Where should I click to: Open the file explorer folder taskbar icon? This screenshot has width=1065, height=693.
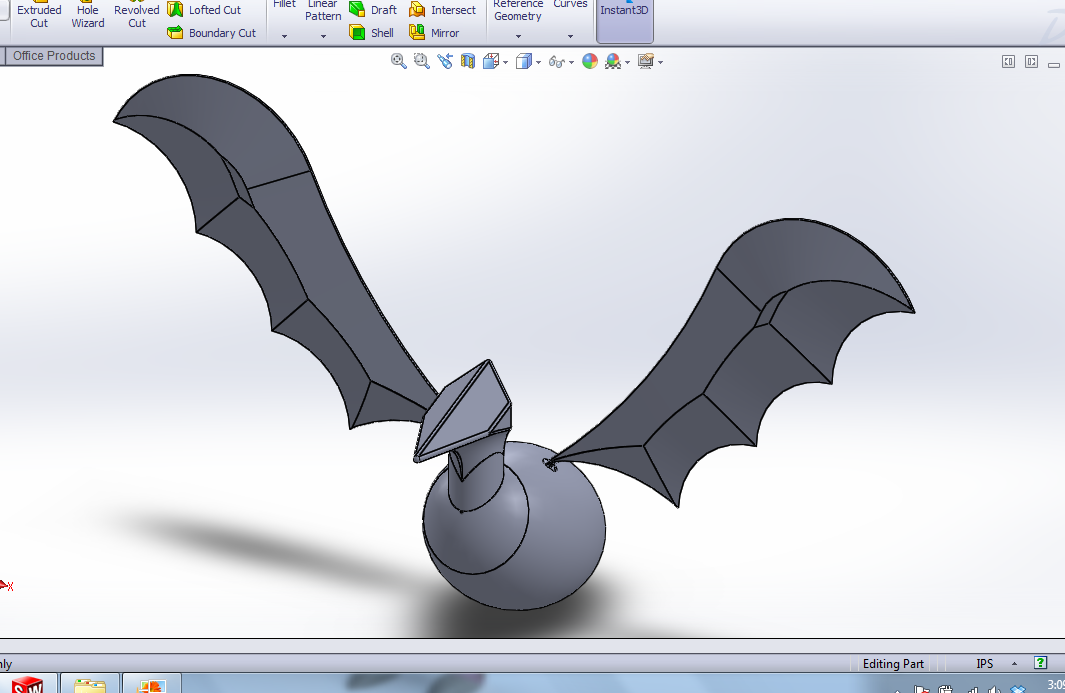tap(90, 683)
